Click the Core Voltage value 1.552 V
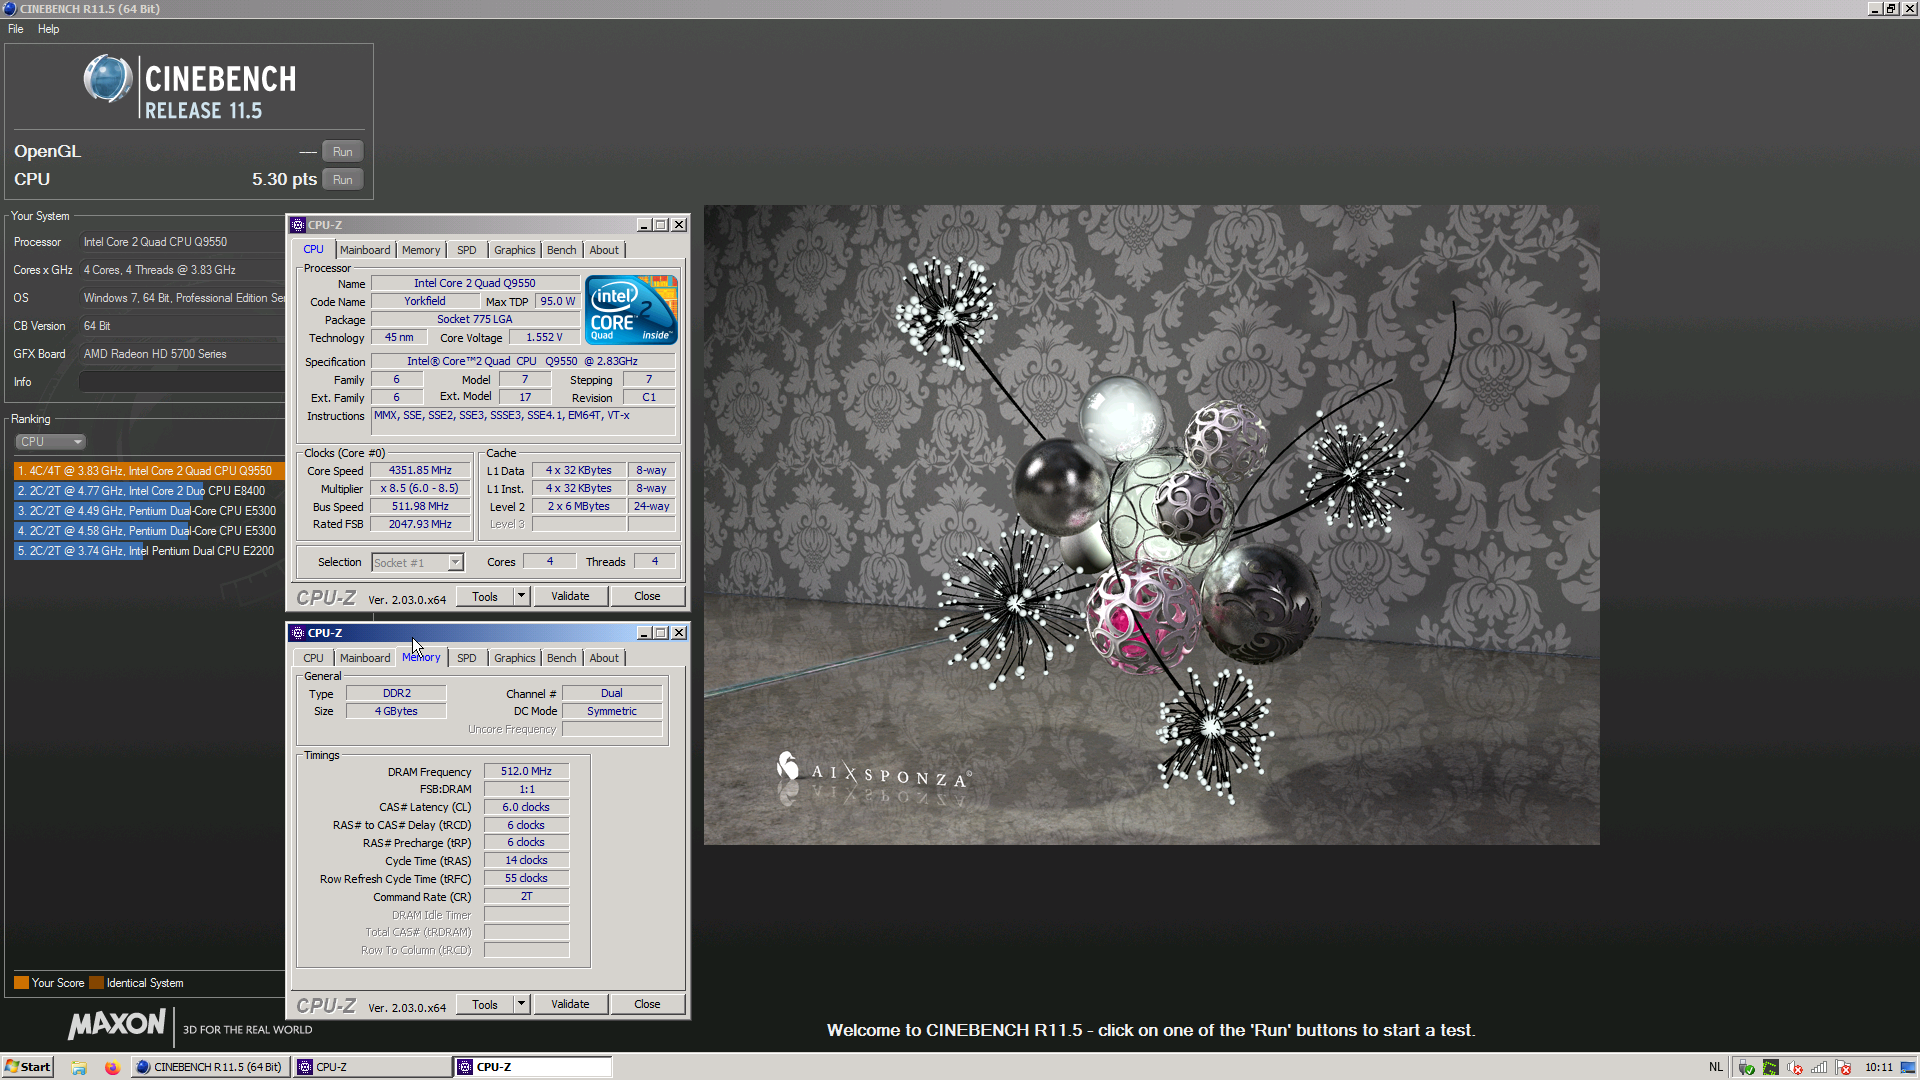The image size is (1920, 1080). tap(544, 337)
